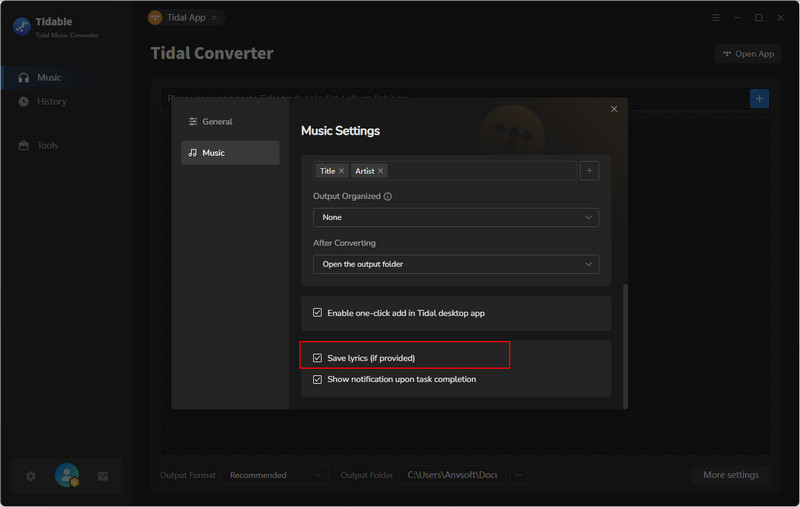Click the Music Settings heading
Image resolution: width=800 pixels, height=507 pixels.
click(x=340, y=131)
